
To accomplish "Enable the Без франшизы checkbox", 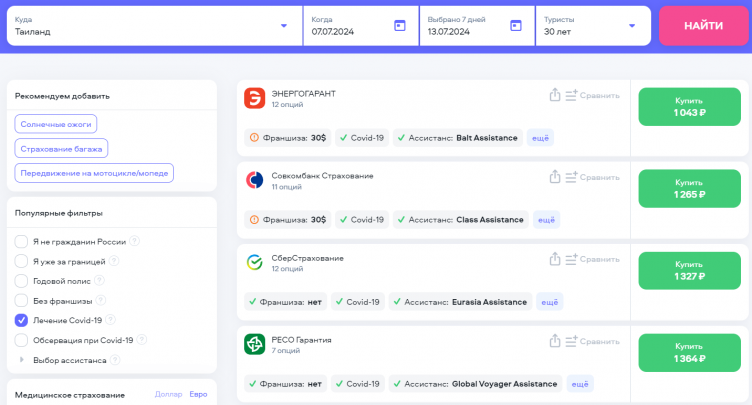I will point(21,300).
